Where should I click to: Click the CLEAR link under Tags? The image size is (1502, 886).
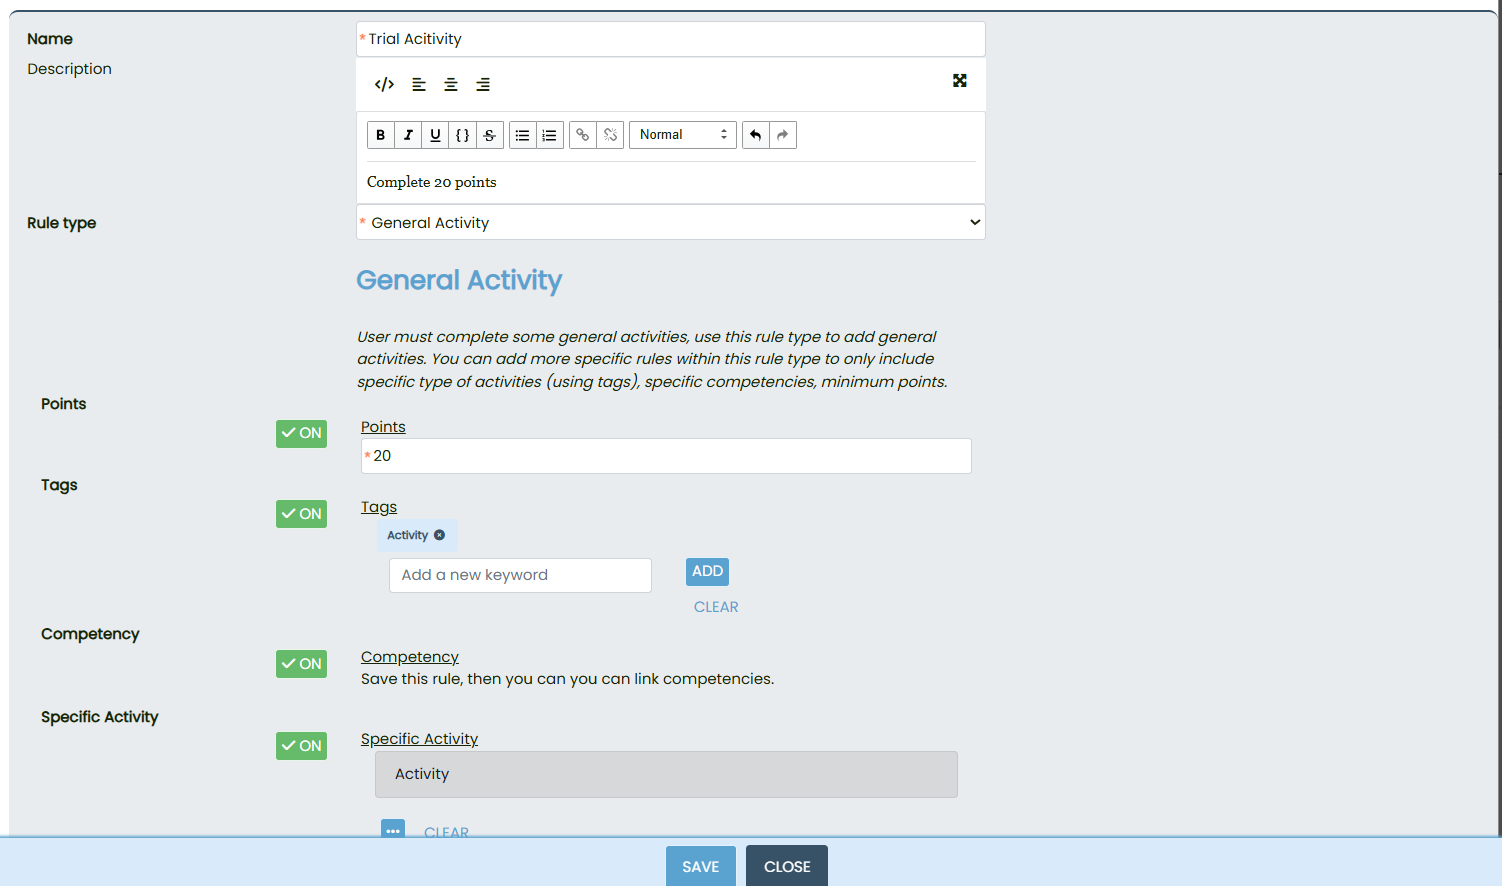tap(716, 607)
